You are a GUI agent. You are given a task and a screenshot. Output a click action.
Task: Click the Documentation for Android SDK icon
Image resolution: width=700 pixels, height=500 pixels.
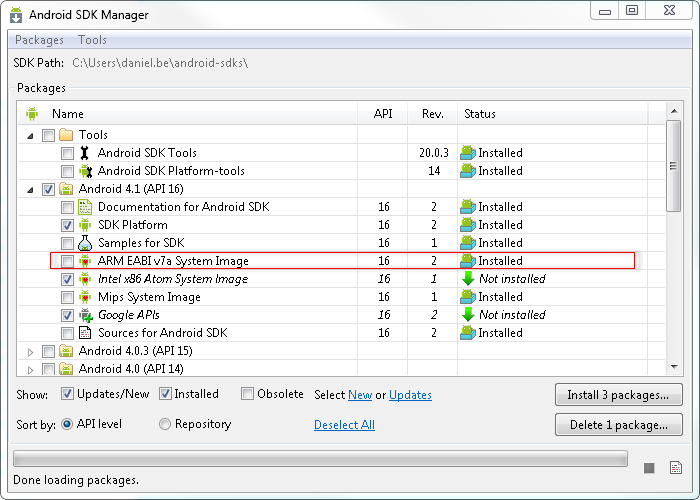tap(85, 207)
